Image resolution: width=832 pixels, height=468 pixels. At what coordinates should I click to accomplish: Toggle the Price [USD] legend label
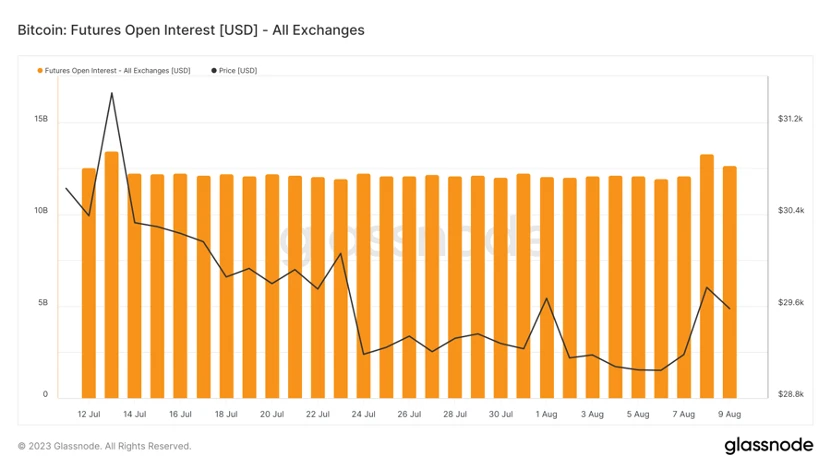coord(238,71)
